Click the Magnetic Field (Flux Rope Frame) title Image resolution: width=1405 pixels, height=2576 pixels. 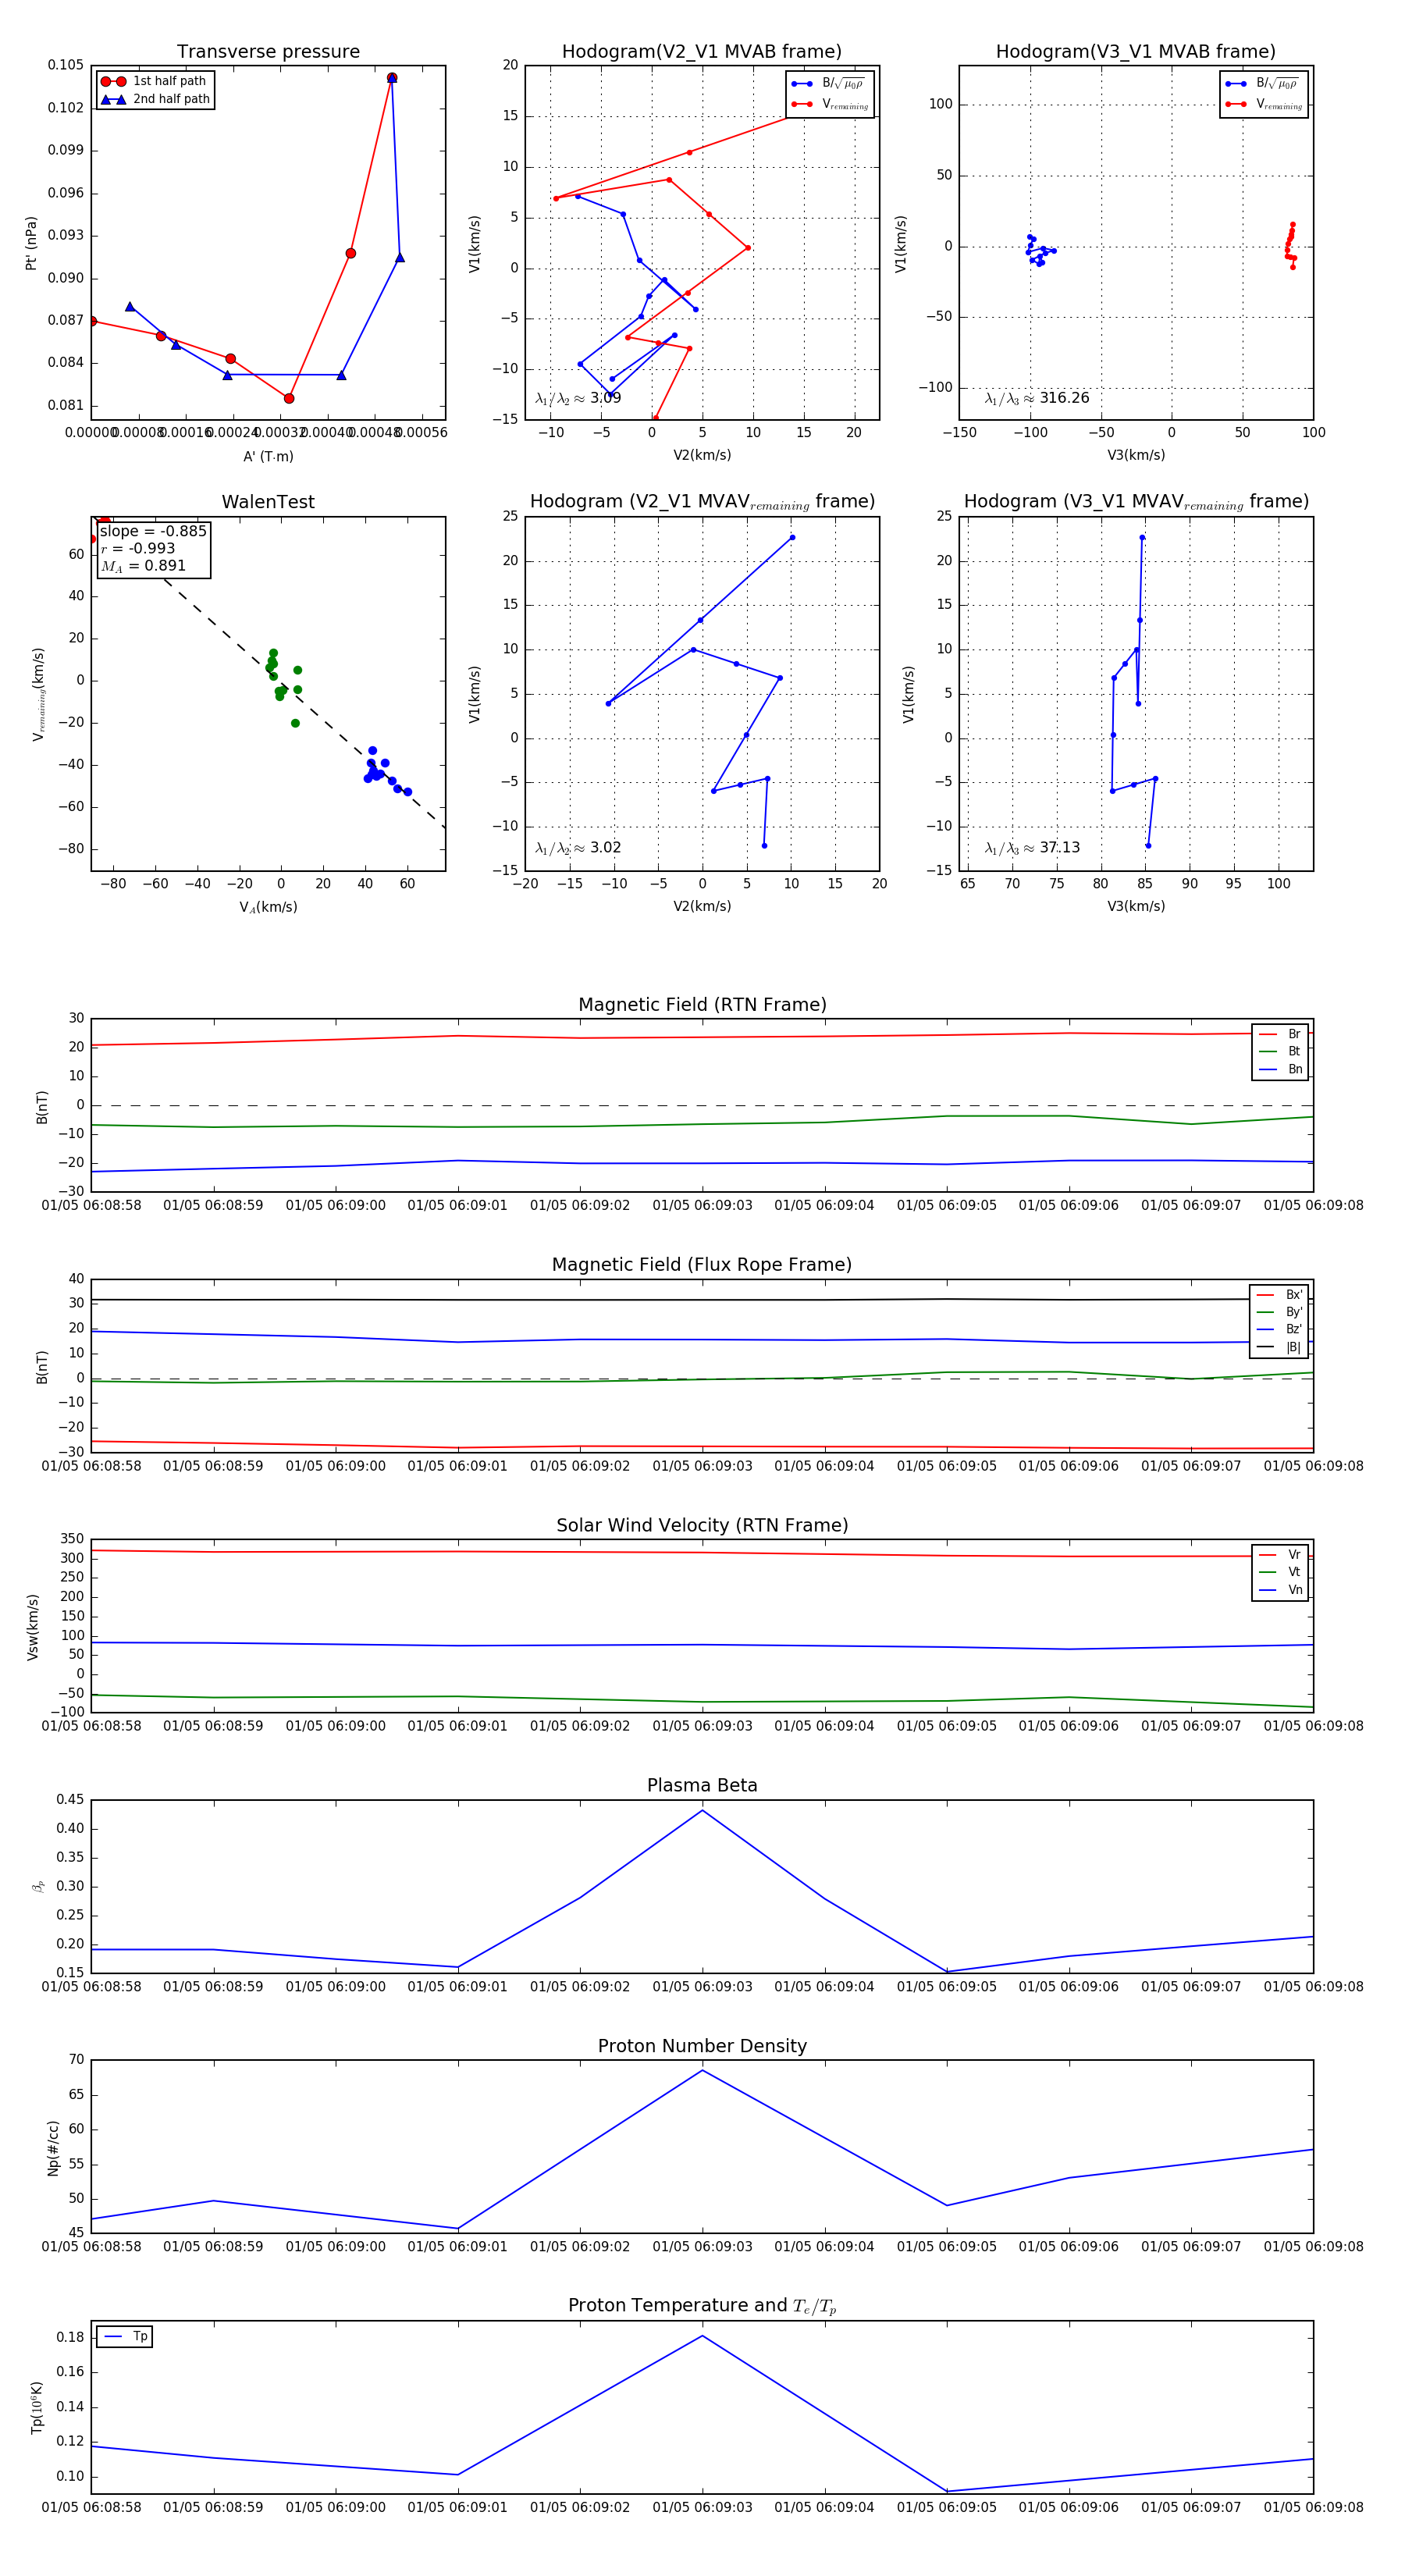pyautogui.click(x=702, y=1265)
